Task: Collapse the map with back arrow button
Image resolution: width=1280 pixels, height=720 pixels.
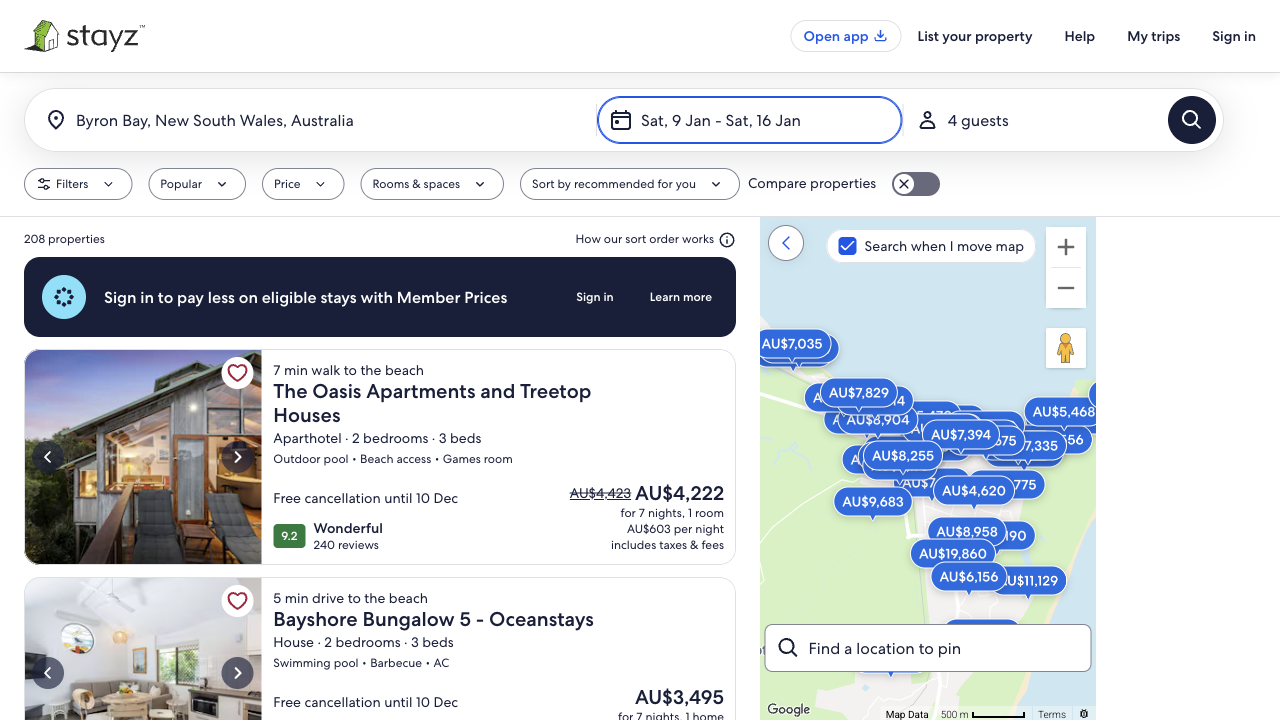Action: click(786, 243)
